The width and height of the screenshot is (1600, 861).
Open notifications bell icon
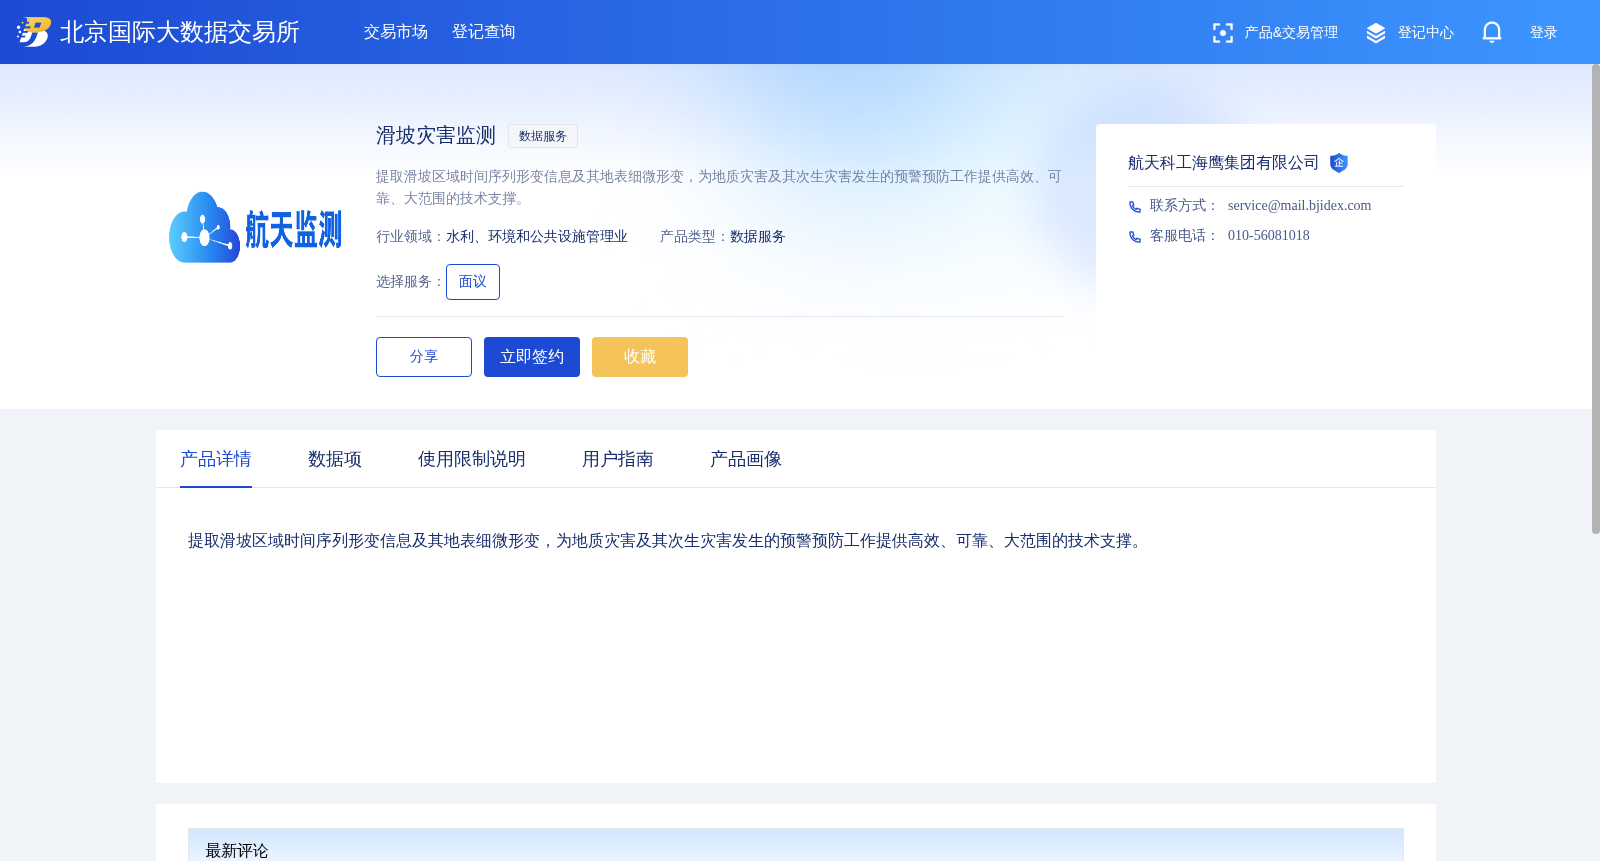(x=1492, y=32)
